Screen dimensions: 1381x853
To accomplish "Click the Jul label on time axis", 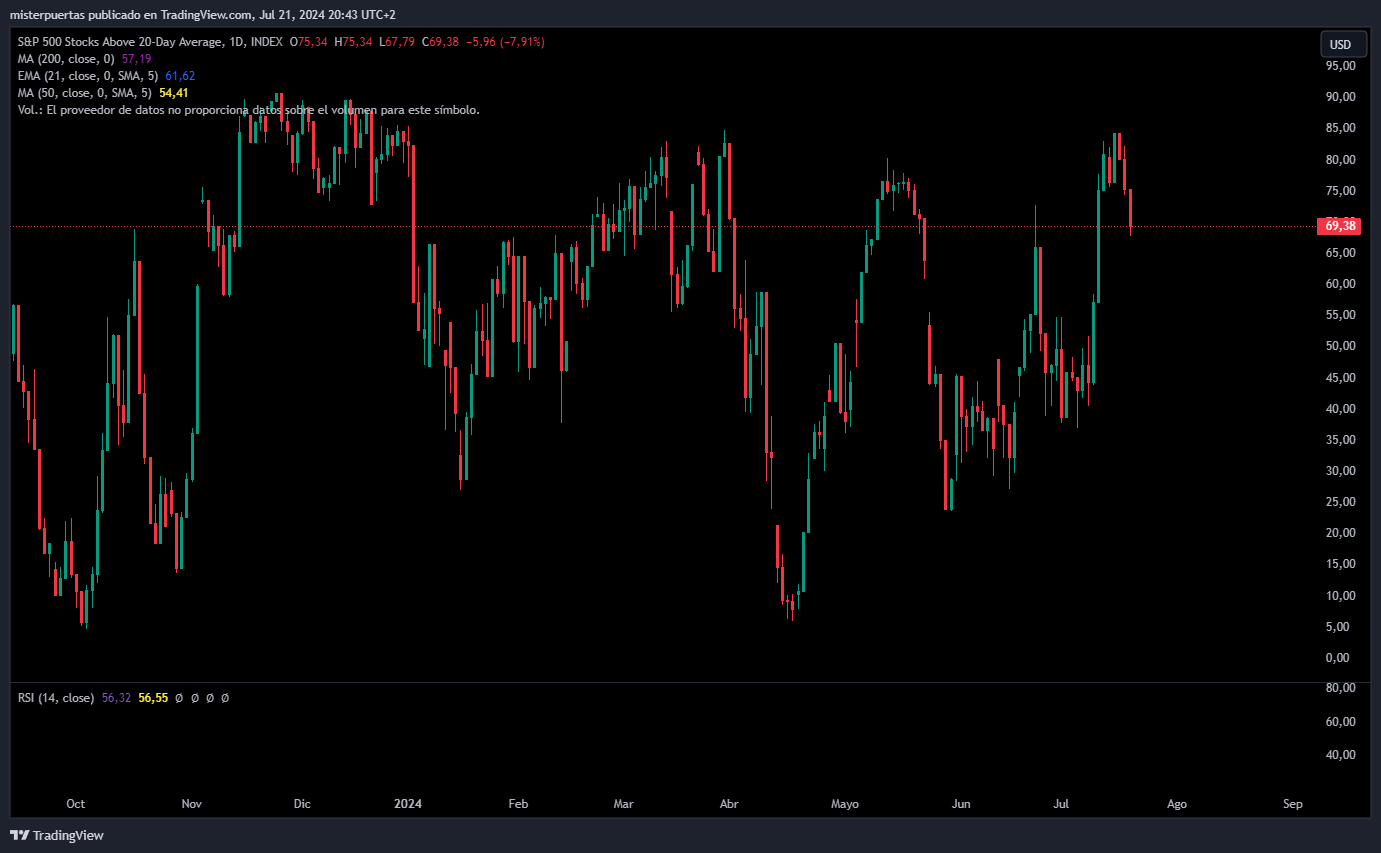I will click(1062, 804).
